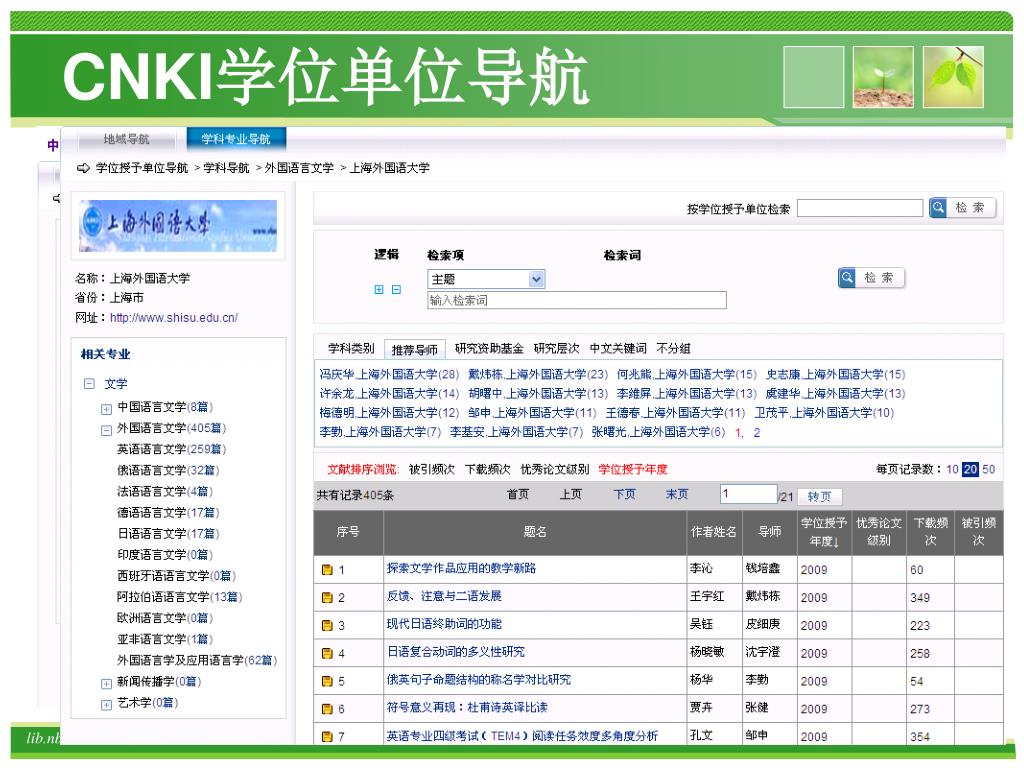Screen dimensions: 1024x768
Task: Select 英语语言文学 (259篇) in tree
Action: pyautogui.click(x=172, y=449)
